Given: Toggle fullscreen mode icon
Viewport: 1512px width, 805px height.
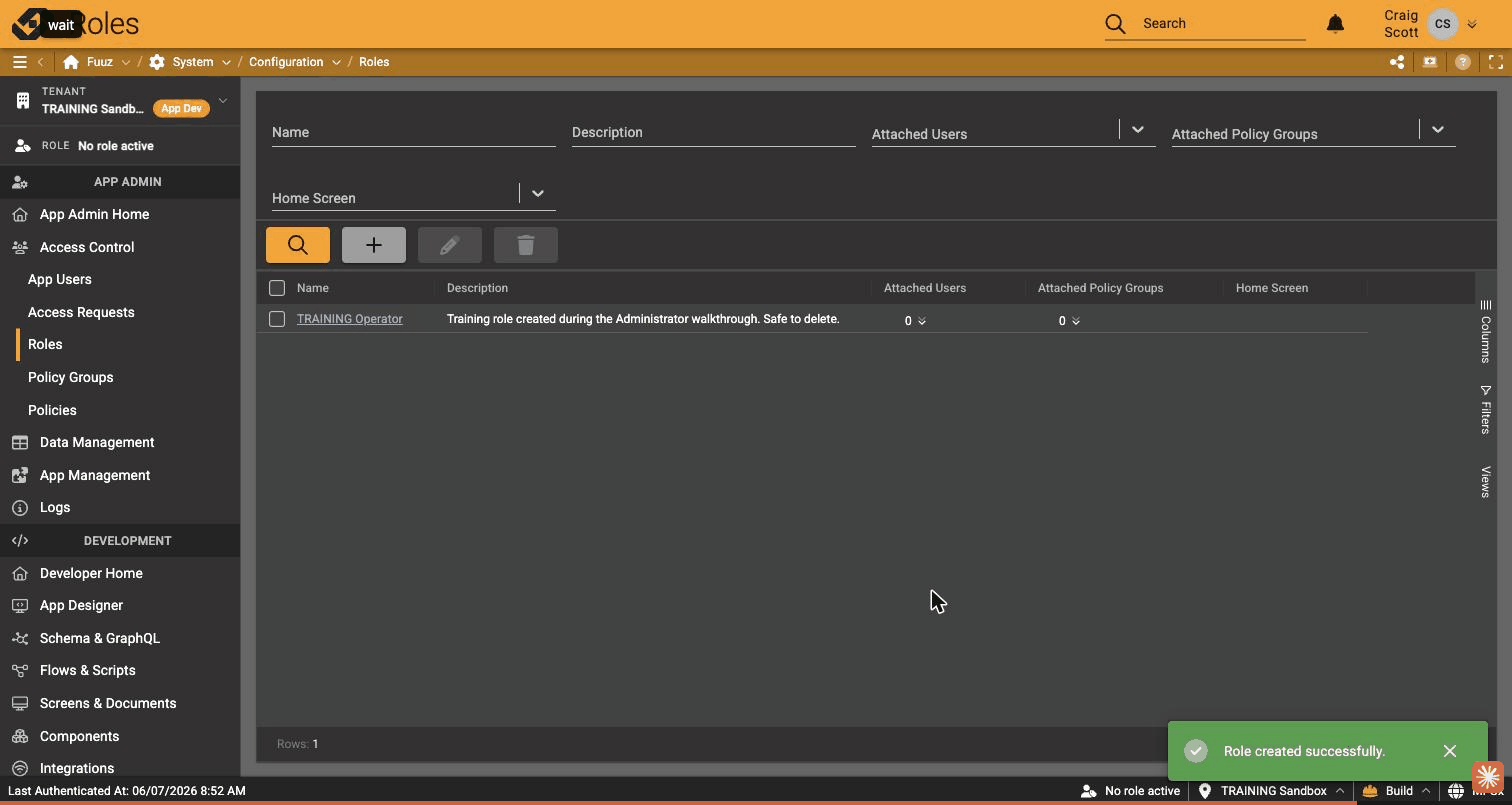Looking at the screenshot, I should [1496, 62].
